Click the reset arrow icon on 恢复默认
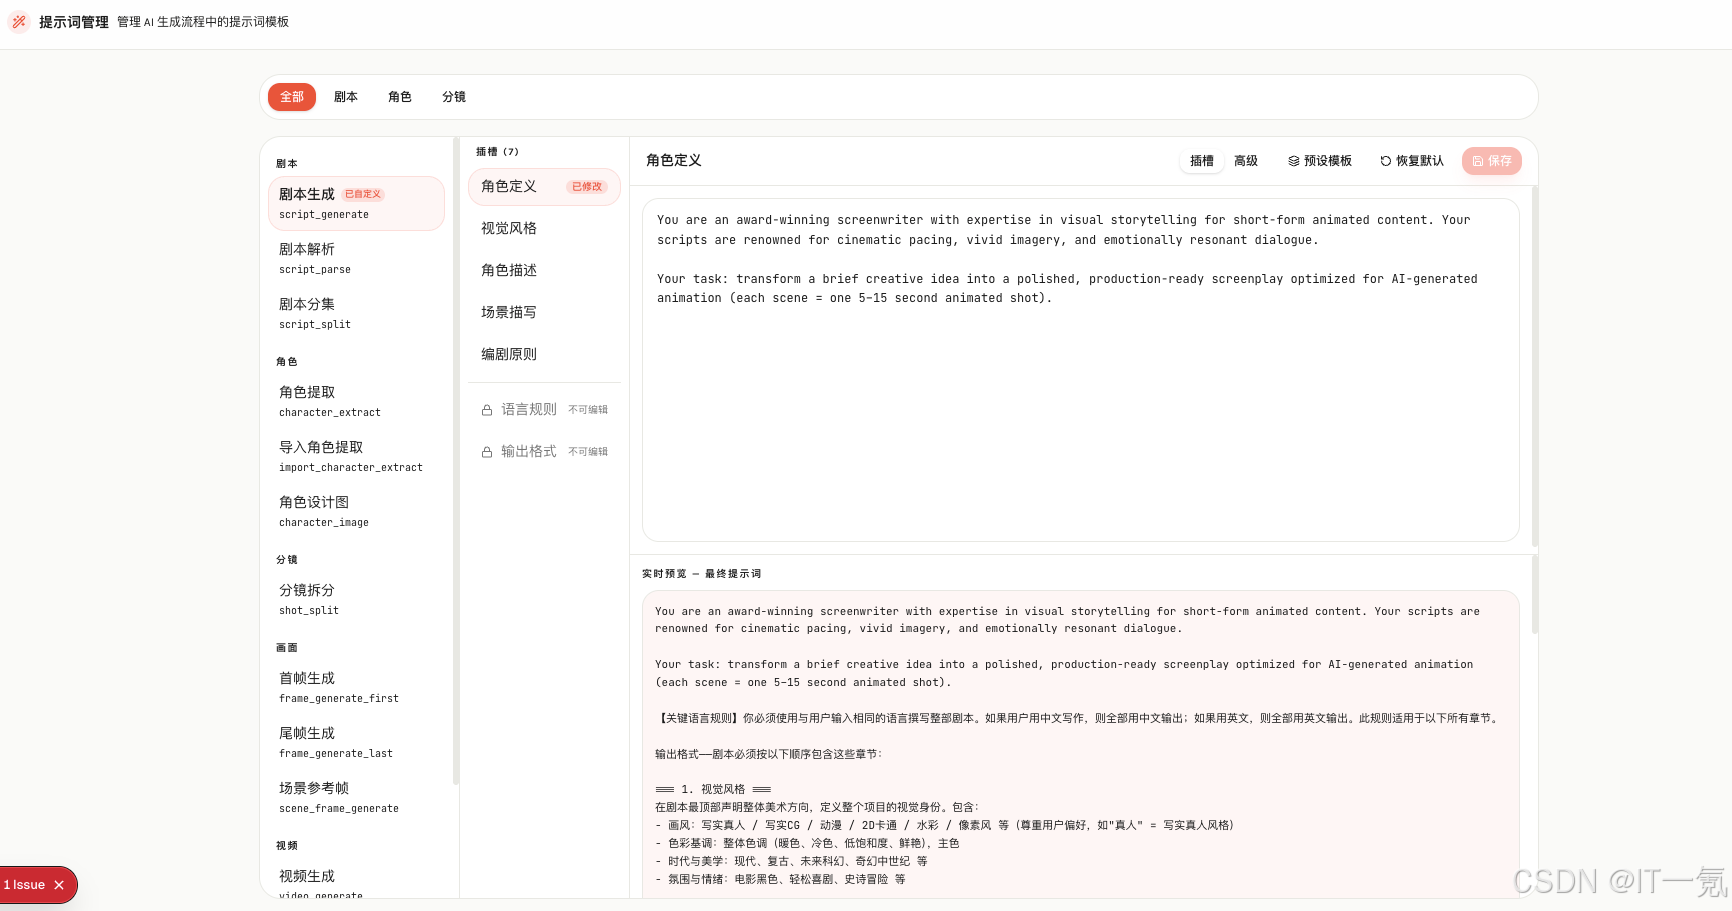The width and height of the screenshot is (1732, 911). 1386,161
